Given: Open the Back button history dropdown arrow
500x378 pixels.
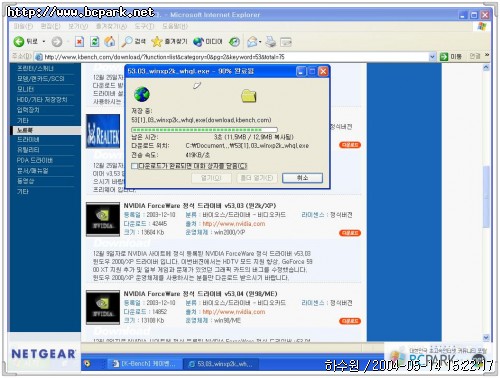Looking at the screenshot, I should [44, 42].
